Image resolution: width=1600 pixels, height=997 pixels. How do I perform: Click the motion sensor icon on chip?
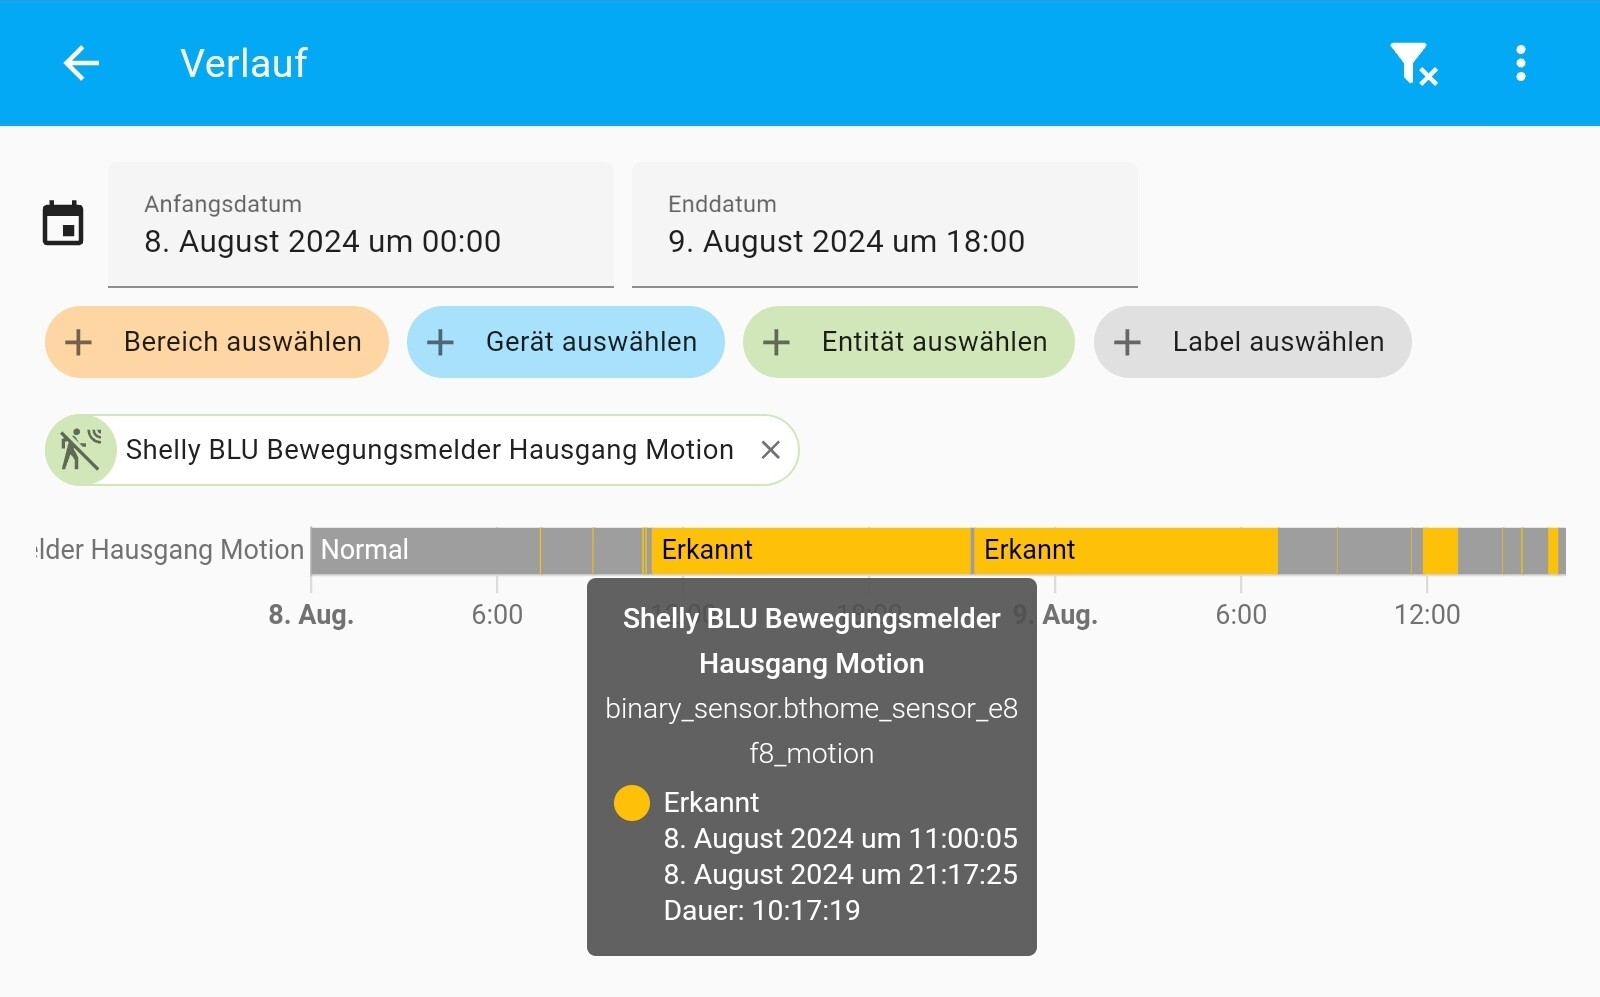click(80, 450)
